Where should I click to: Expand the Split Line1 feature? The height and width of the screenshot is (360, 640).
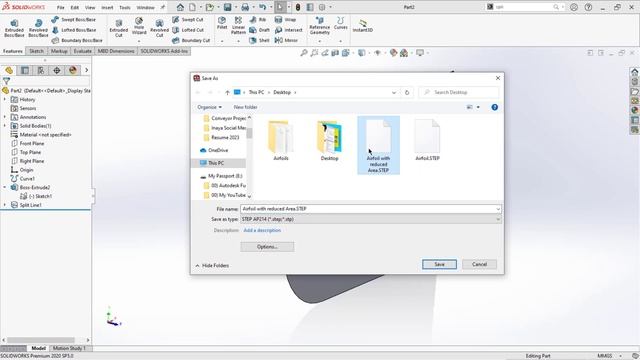pyautogui.click(x=5, y=205)
